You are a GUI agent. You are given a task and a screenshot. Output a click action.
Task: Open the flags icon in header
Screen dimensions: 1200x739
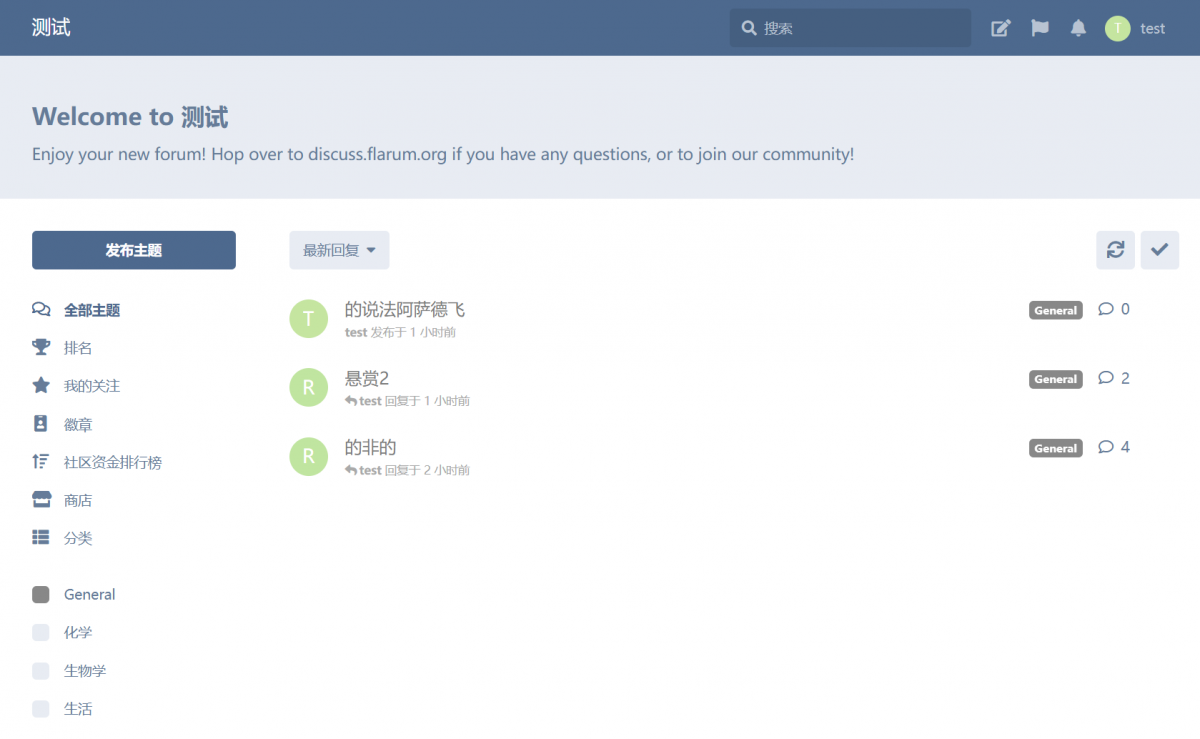[1040, 28]
